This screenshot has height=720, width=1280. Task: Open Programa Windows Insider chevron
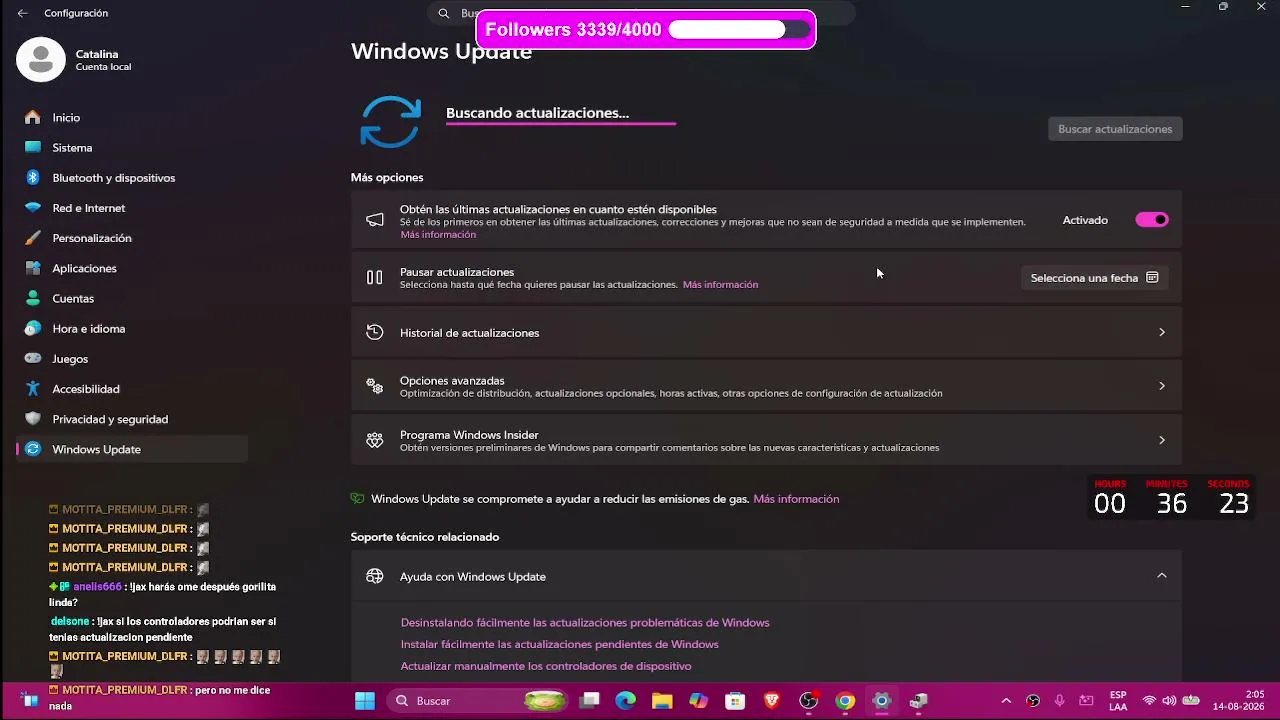(x=1161, y=440)
